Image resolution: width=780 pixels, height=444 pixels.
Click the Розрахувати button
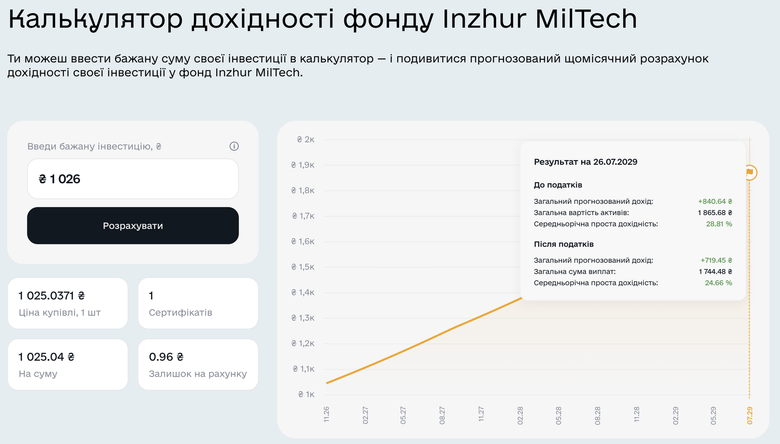pos(133,226)
